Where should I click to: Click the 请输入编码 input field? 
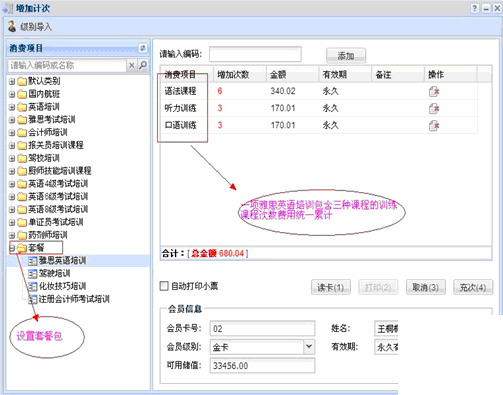(255, 54)
